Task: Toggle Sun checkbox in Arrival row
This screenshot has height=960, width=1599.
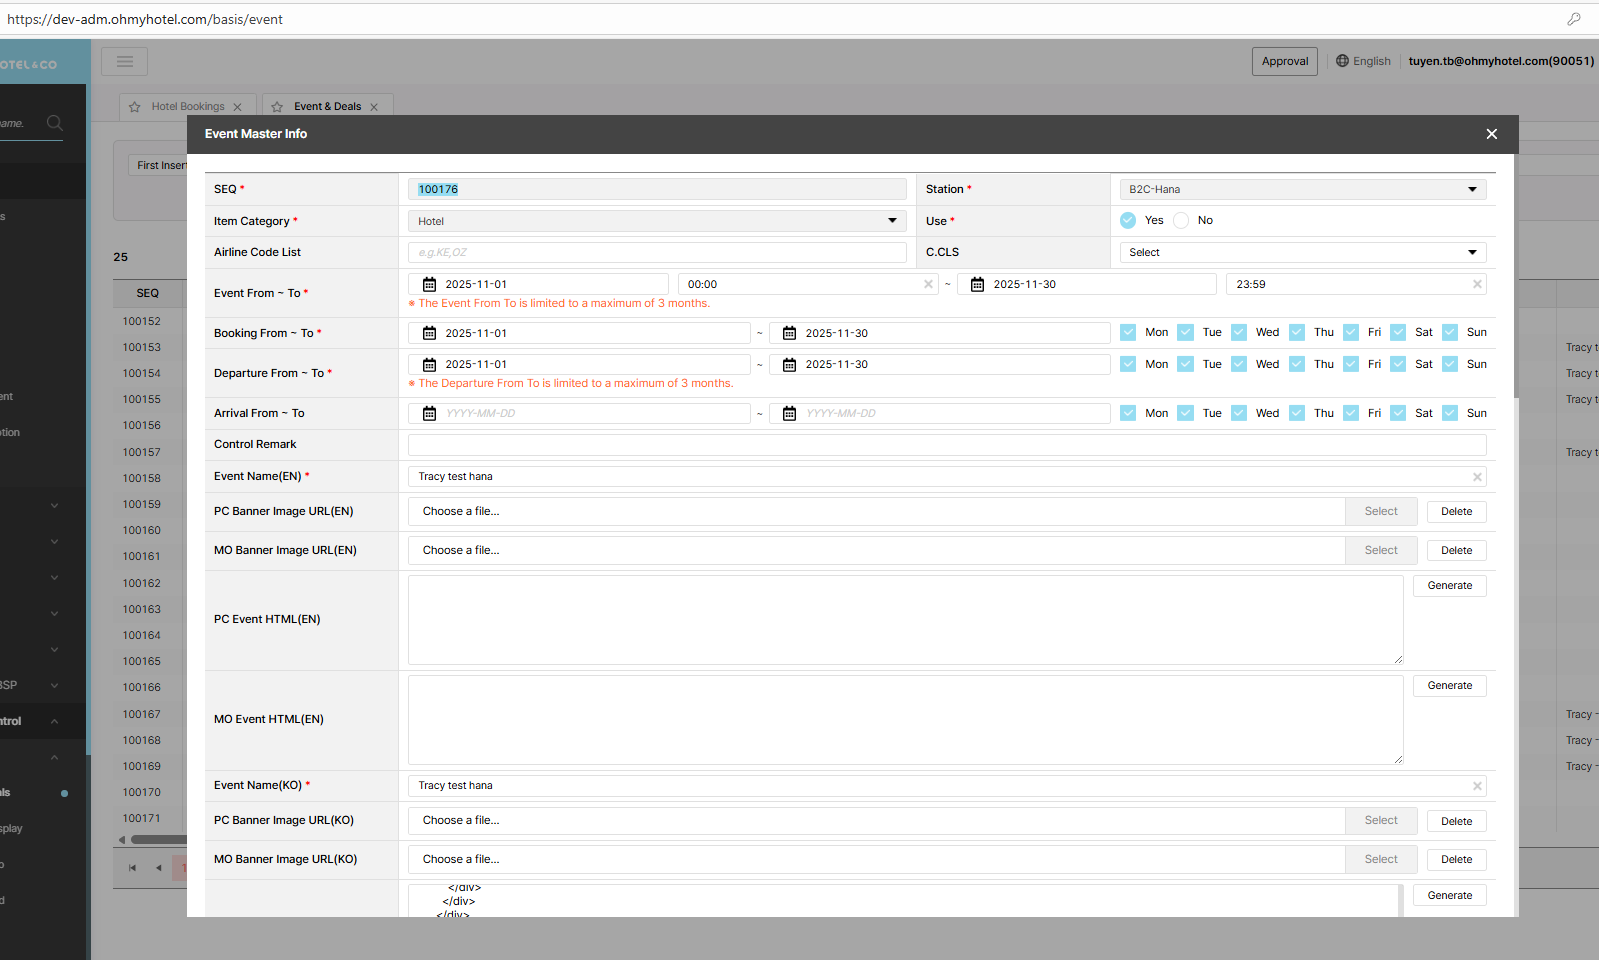Action: (1450, 414)
